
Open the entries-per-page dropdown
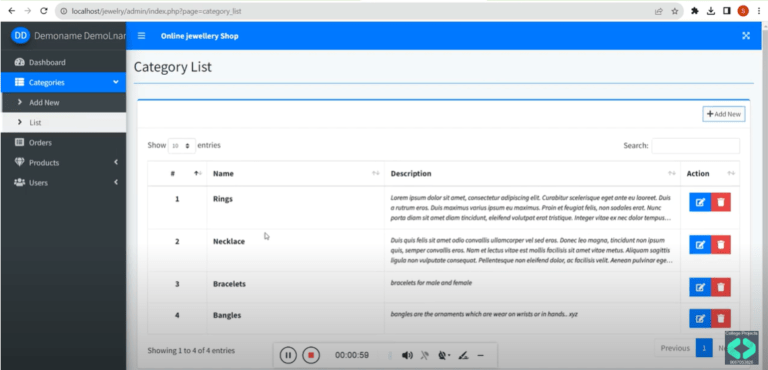[x=182, y=146]
